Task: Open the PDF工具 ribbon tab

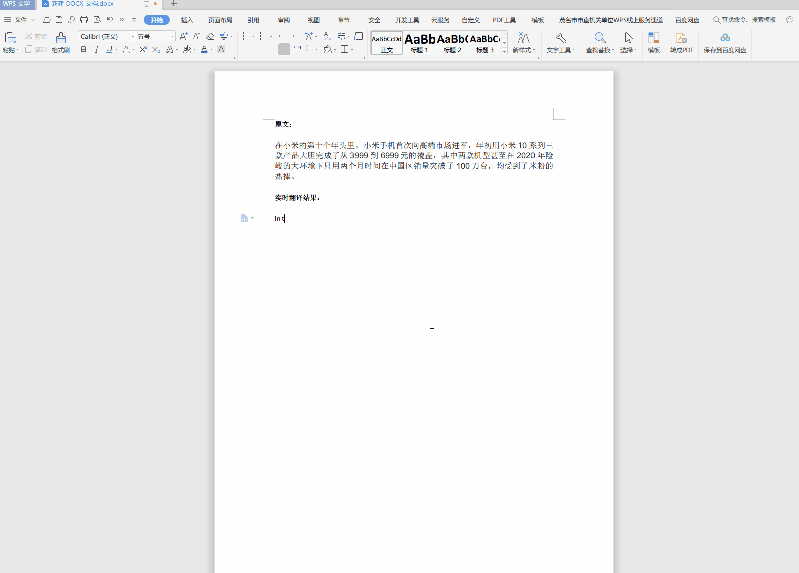Action: point(504,20)
